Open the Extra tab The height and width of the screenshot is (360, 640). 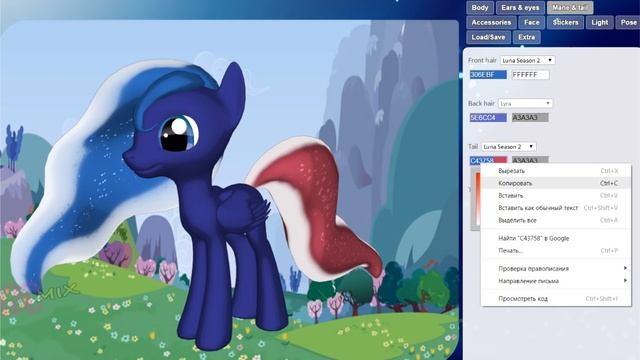527,37
